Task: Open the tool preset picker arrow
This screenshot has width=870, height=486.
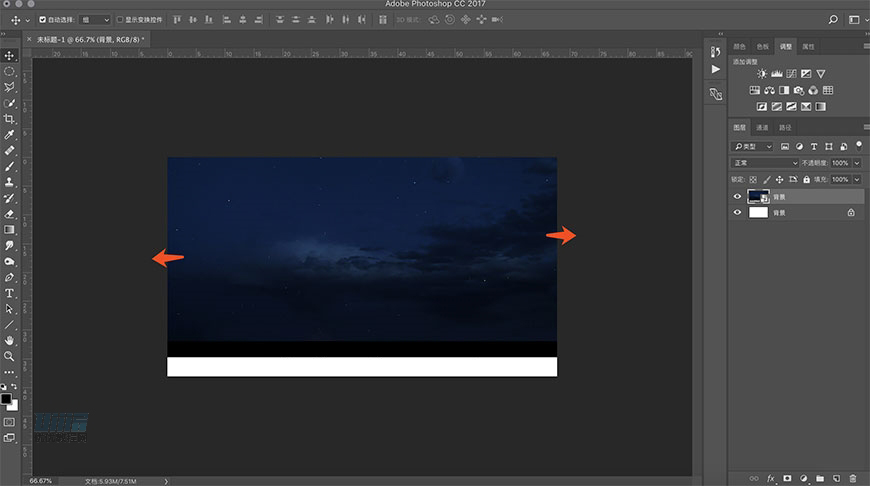Action: click(x=28, y=21)
